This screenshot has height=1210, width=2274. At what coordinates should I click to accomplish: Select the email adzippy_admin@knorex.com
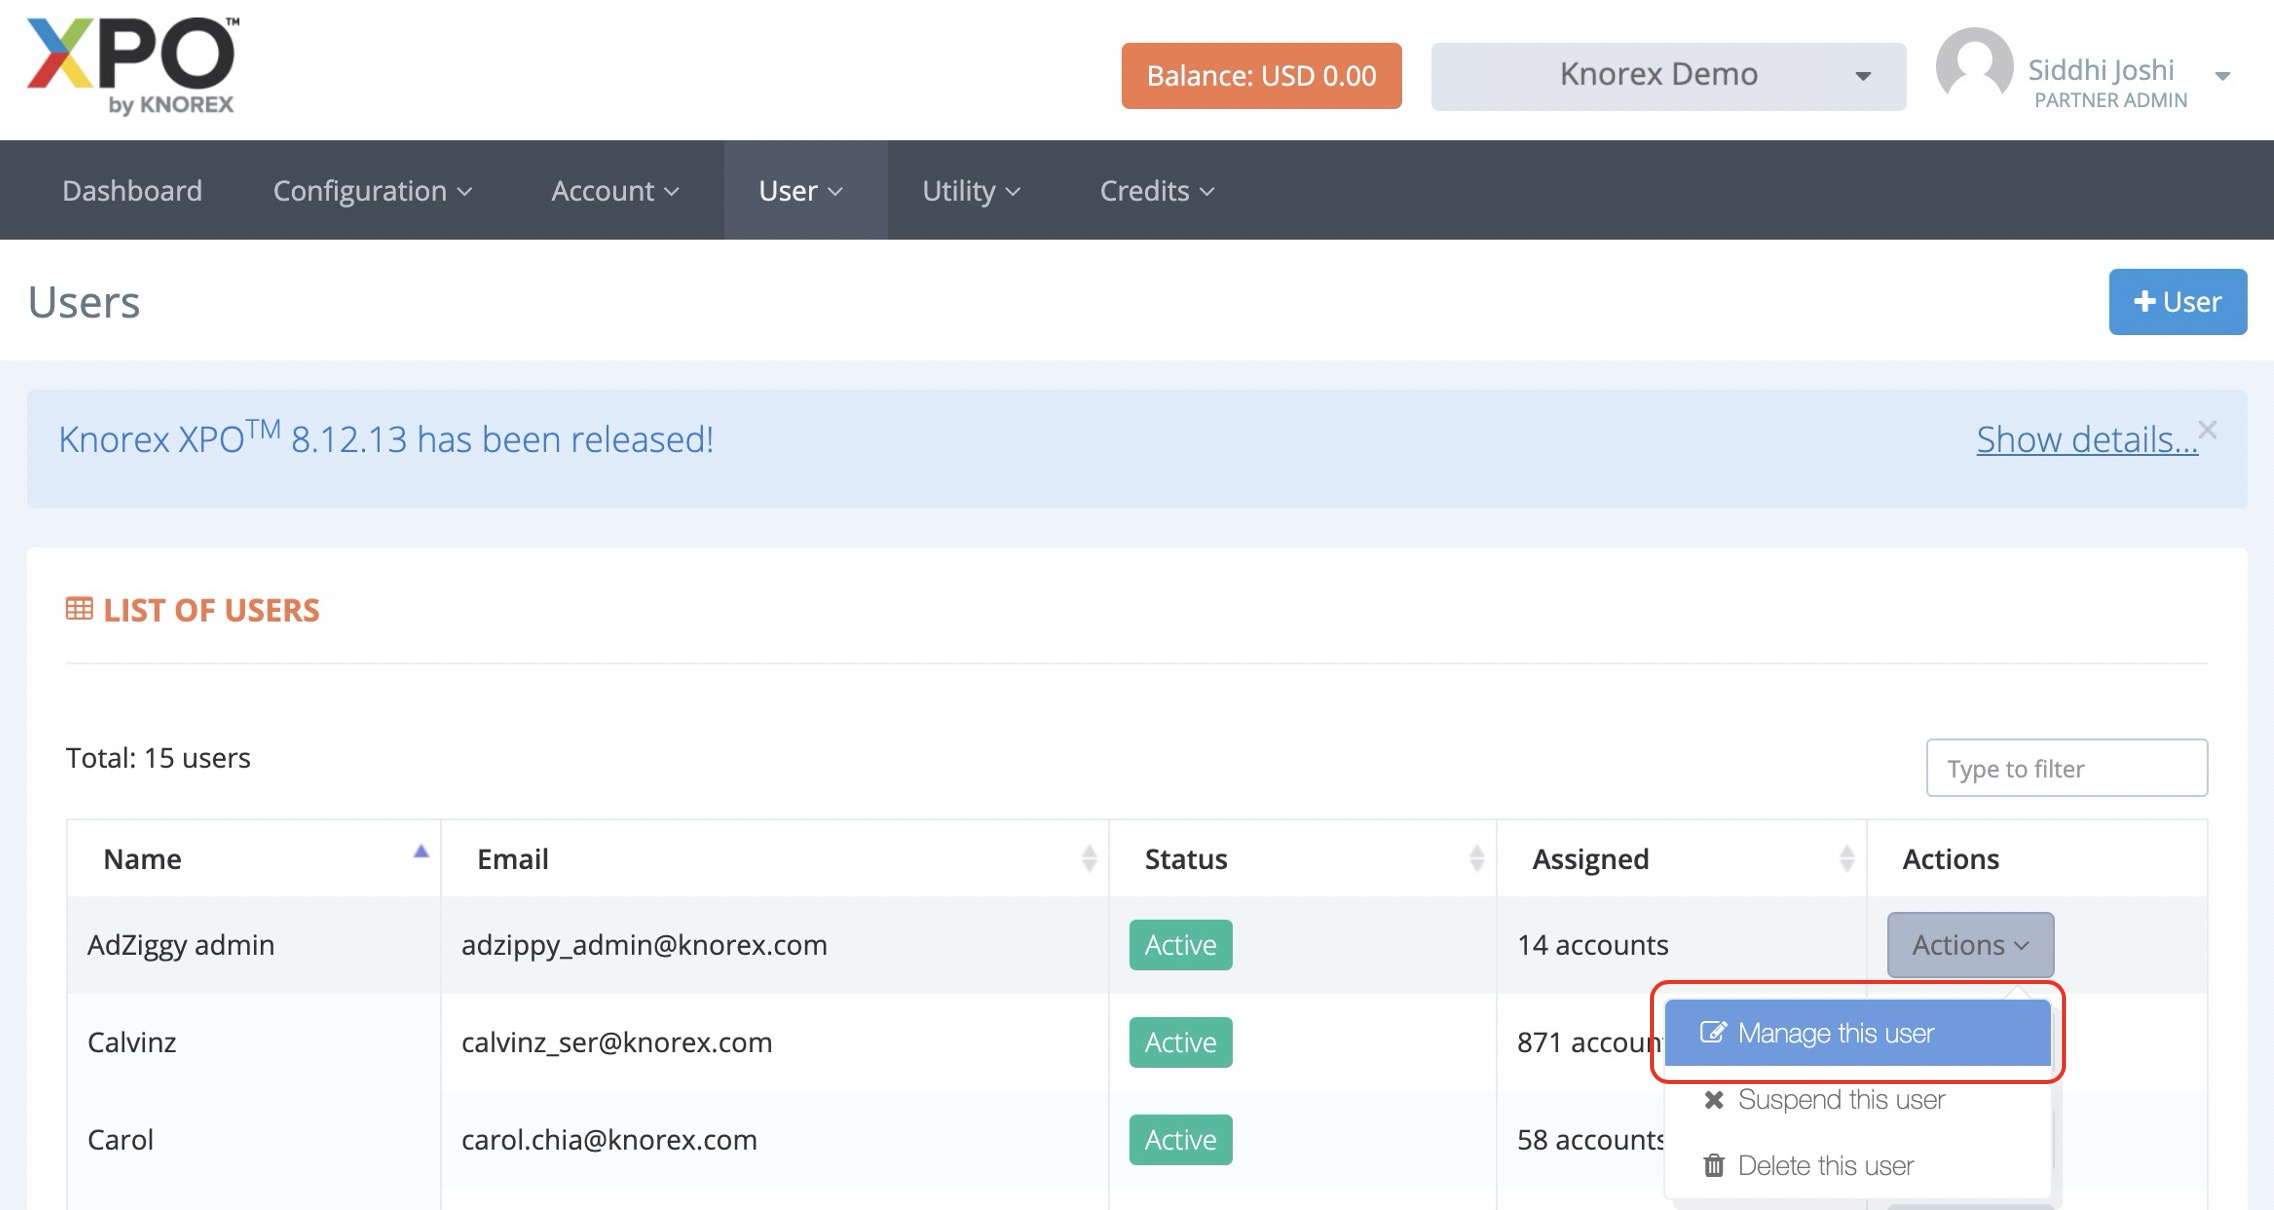[644, 945]
